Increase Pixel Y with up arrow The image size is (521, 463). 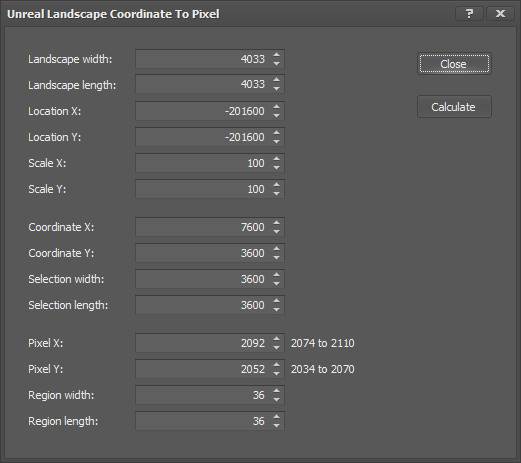(x=276, y=365)
